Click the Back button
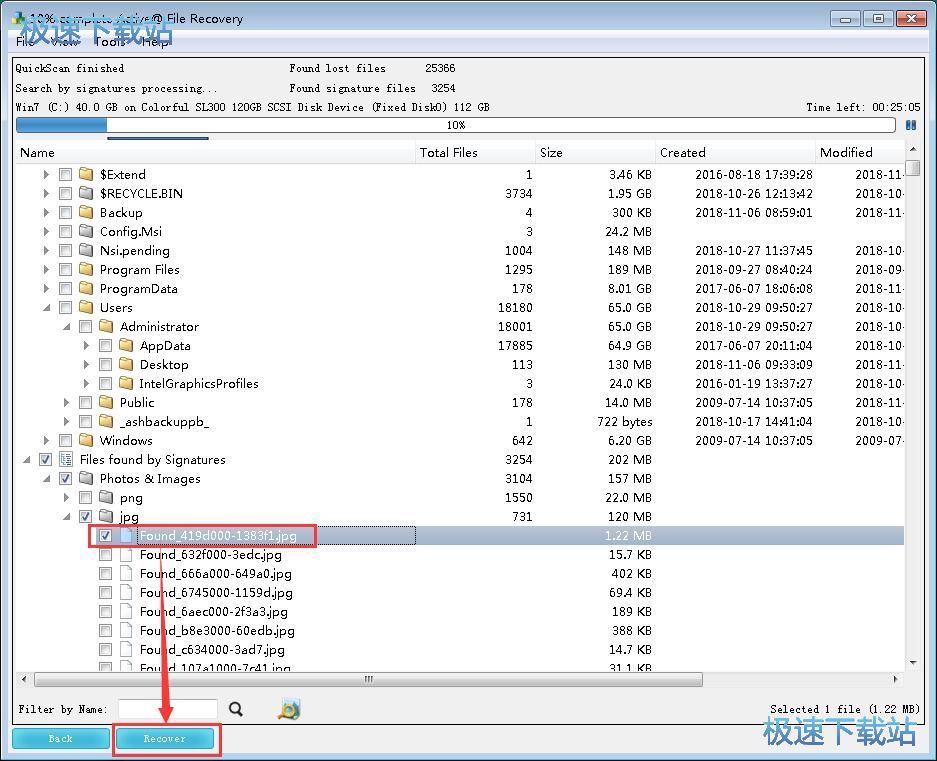The height and width of the screenshot is (761, 937). (61, 738)
